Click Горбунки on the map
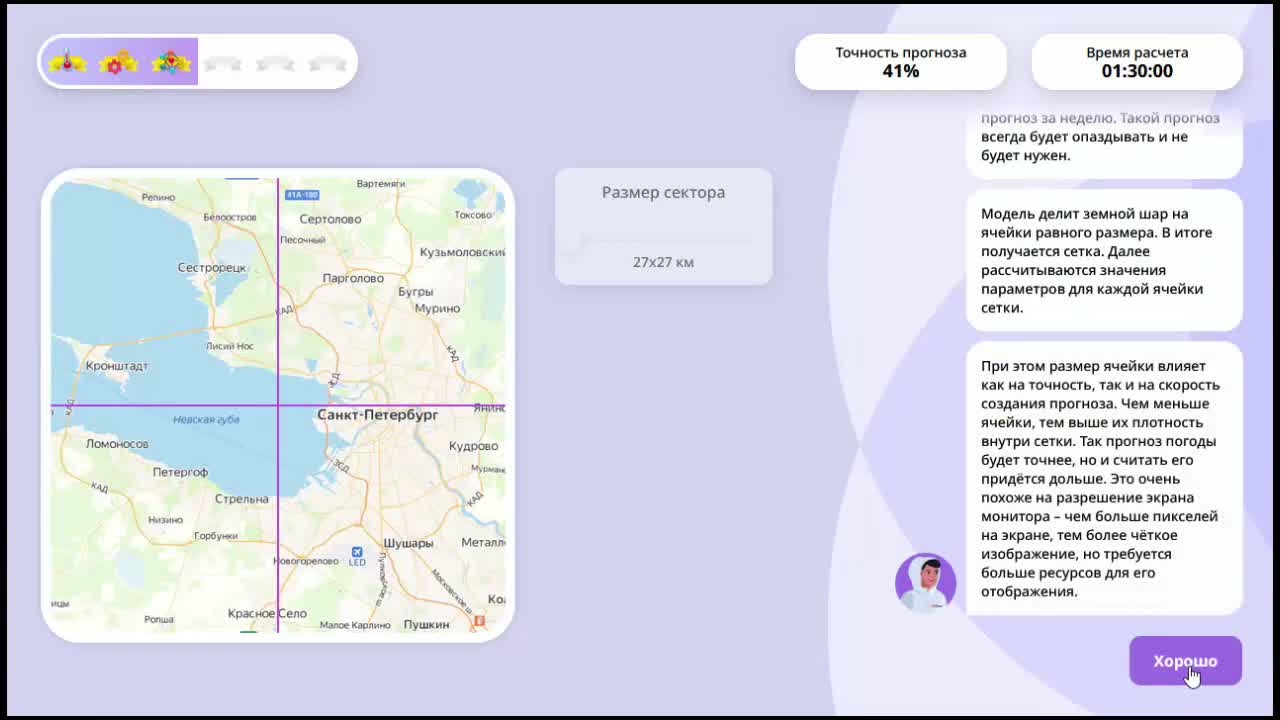 (x=215, y=536)
